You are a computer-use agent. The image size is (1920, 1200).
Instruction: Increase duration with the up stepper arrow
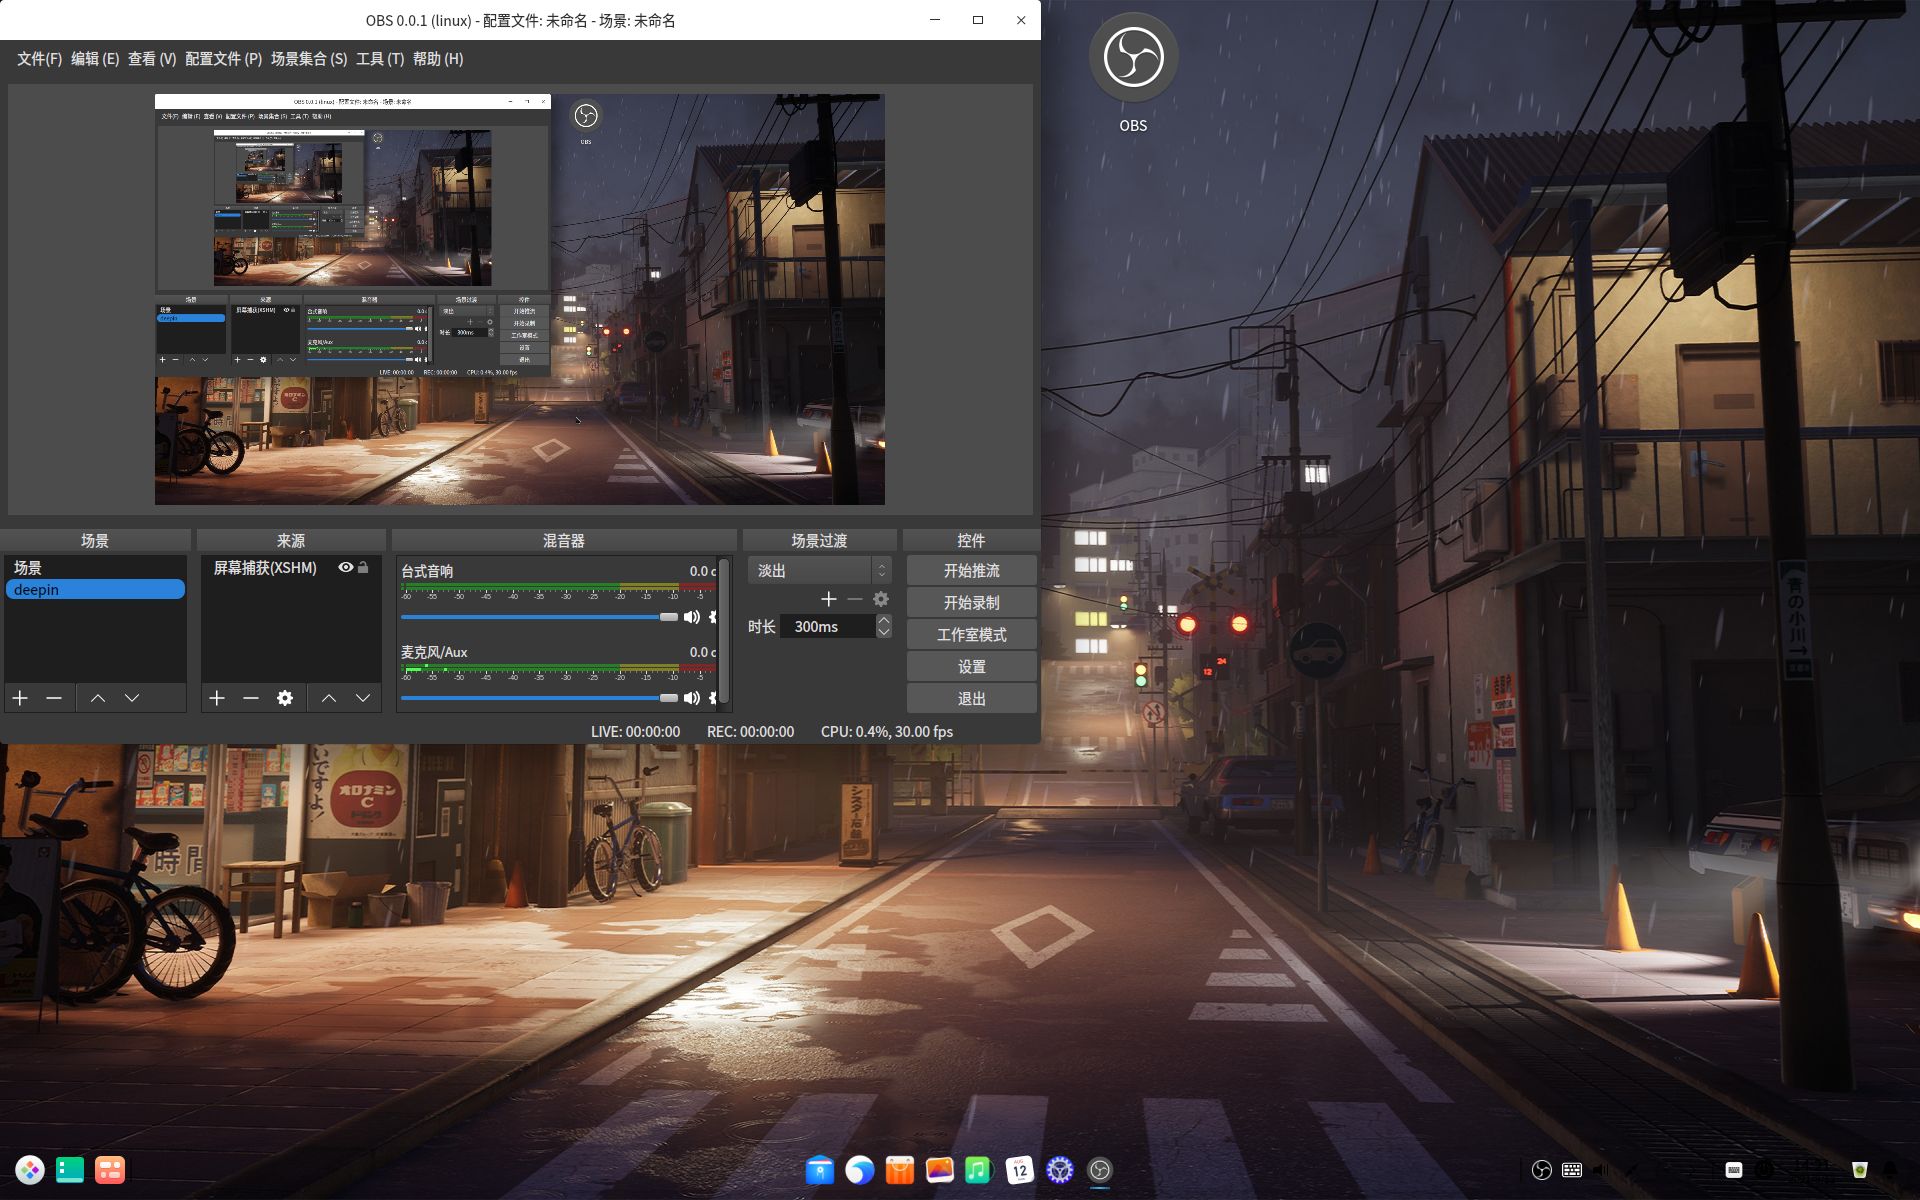click(884, 620)
